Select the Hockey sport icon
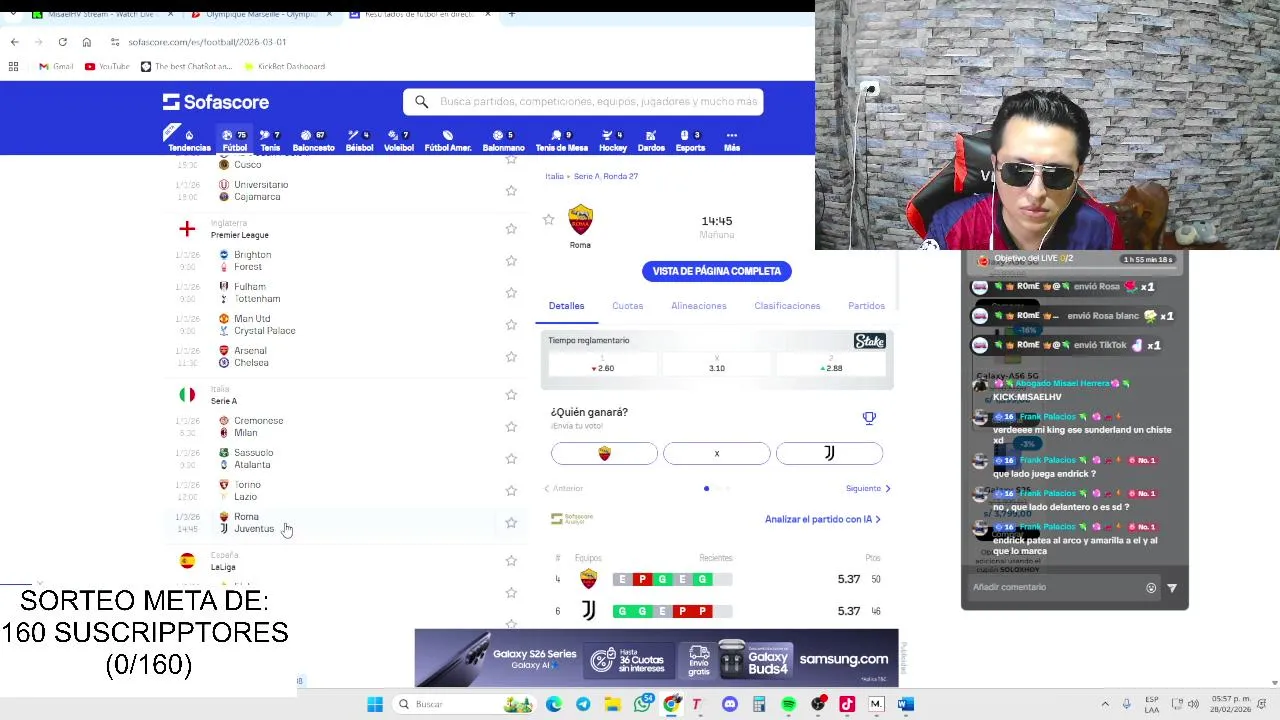1280x720 pixels. 613,140
